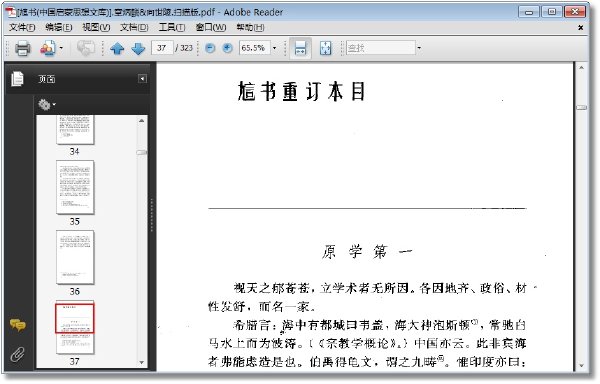Screen dimensions: 600x384
Task: Open the Attachments paperclip icon
Action: coord(17,355)
